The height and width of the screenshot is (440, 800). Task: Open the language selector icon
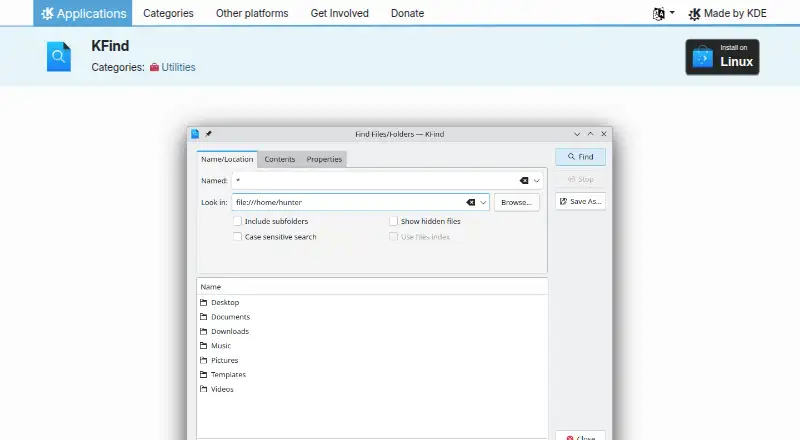[659, 14]
